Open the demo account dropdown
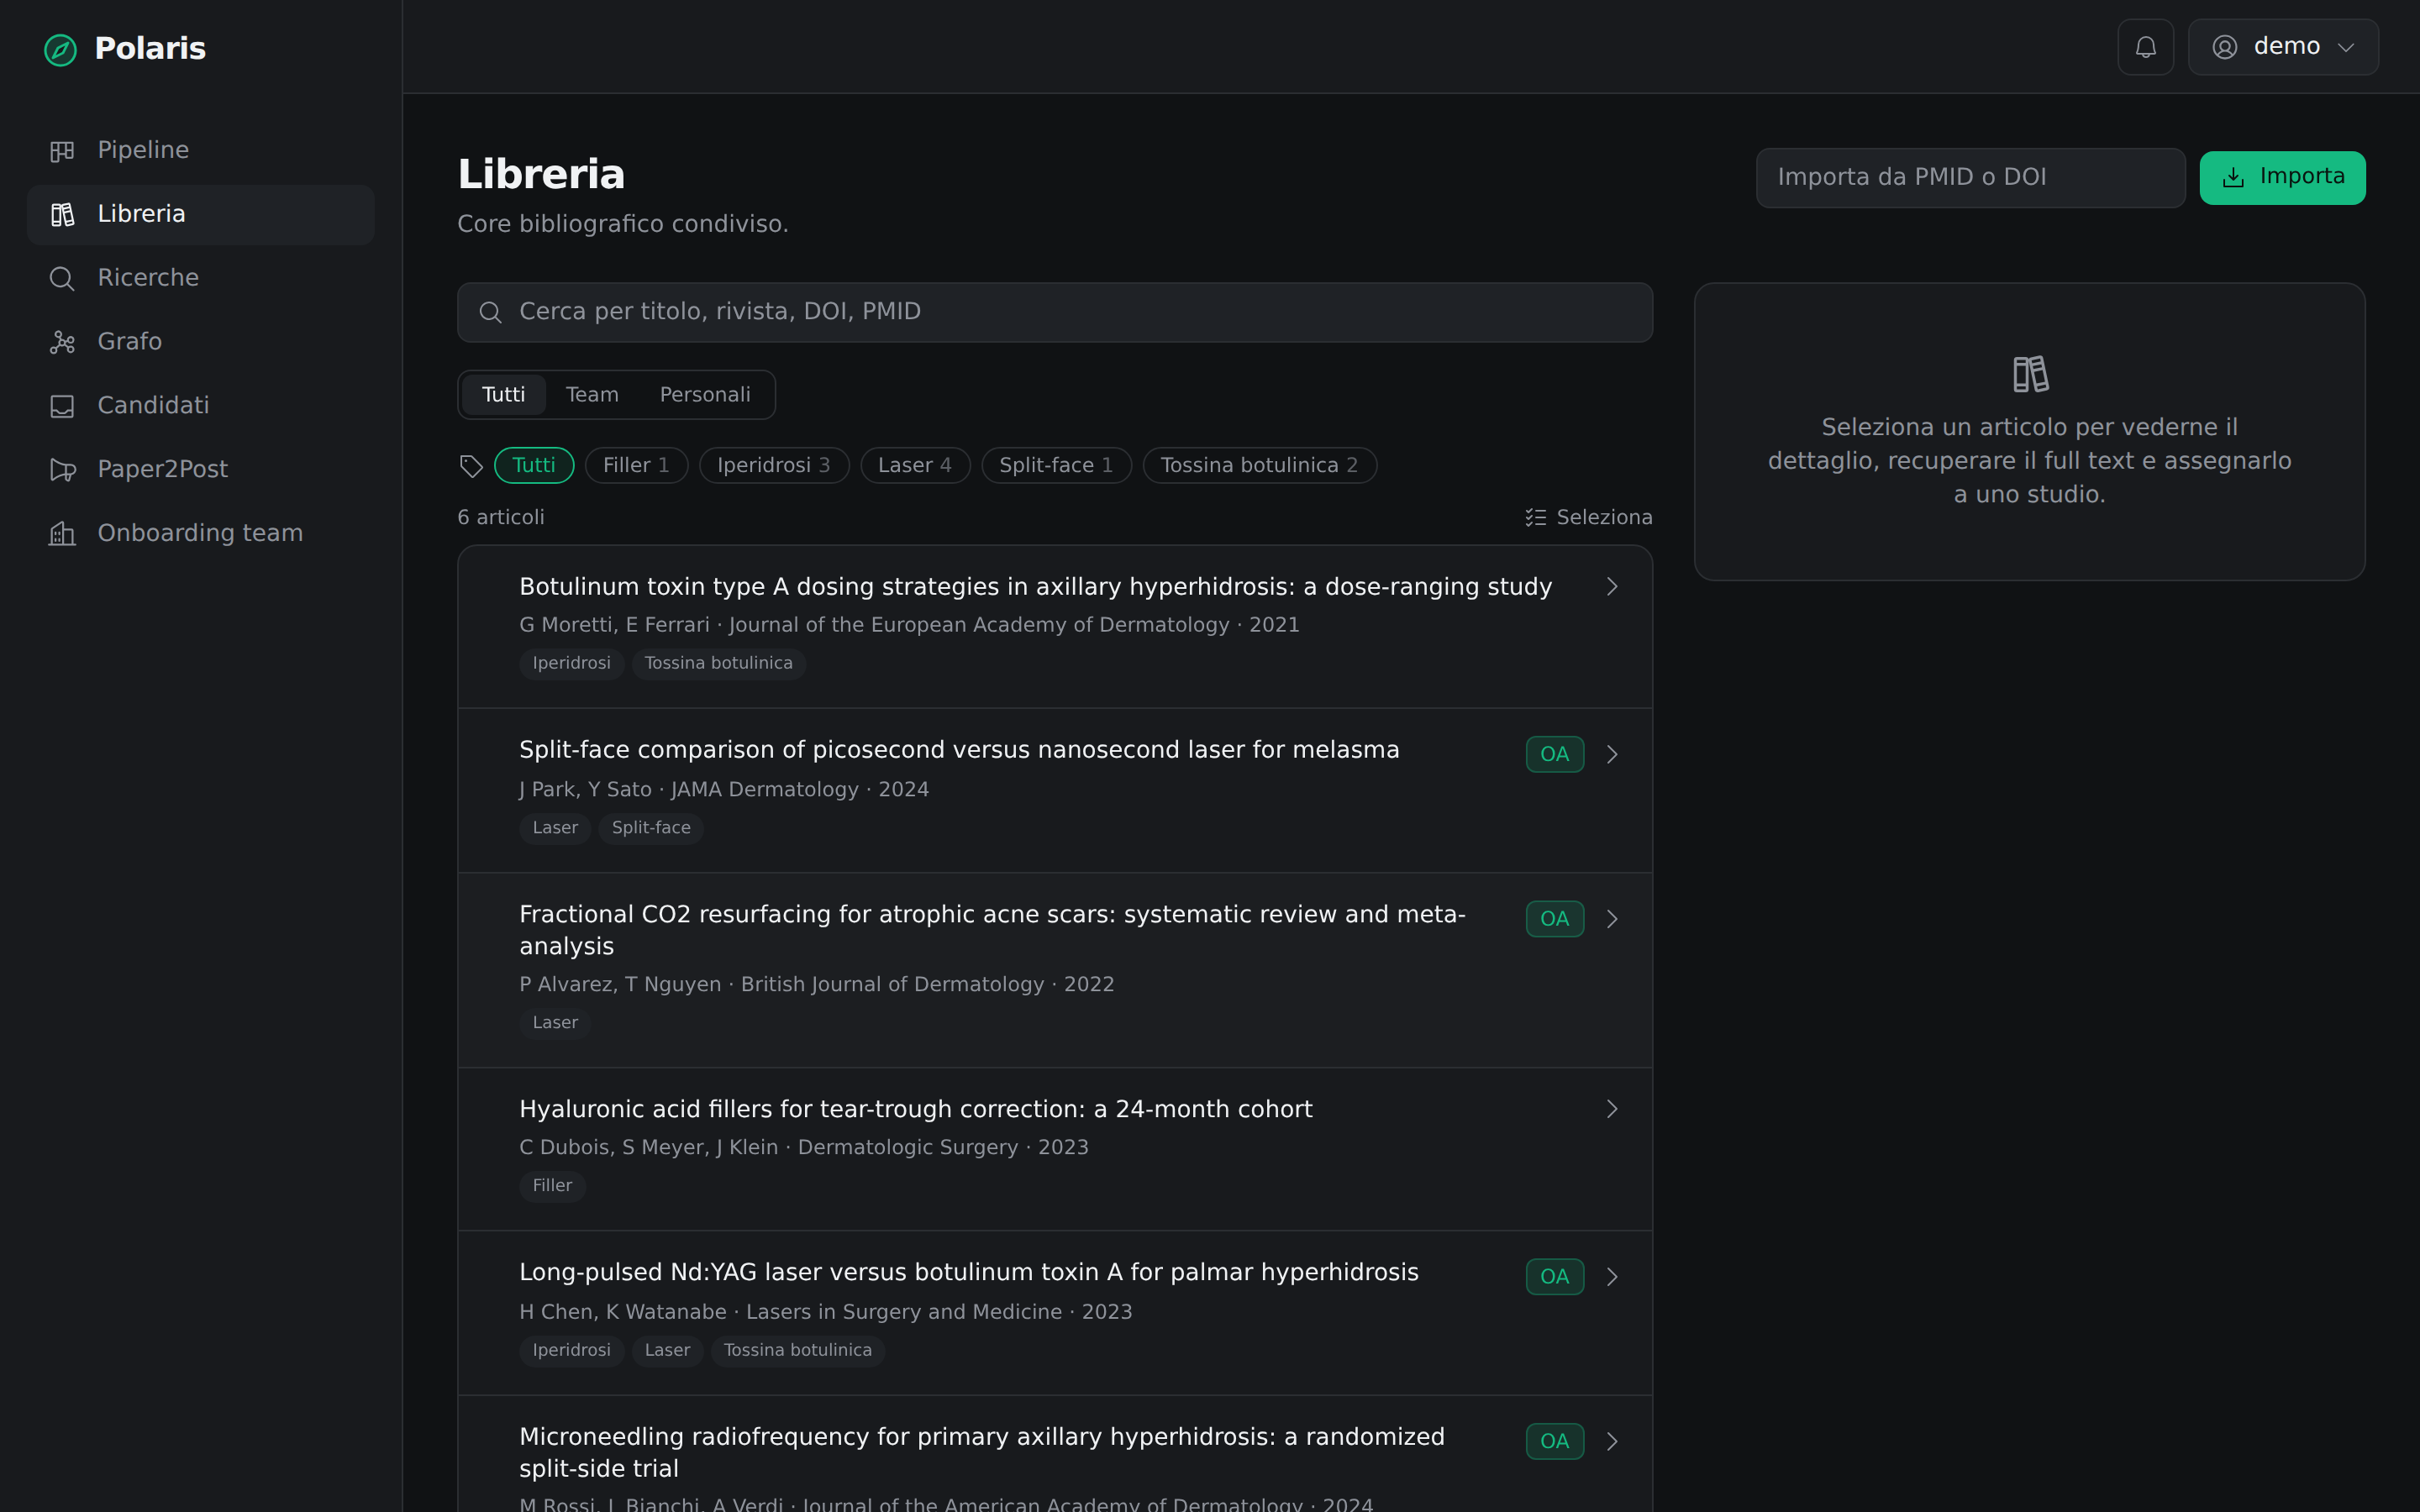 (x=2283, y=47)
